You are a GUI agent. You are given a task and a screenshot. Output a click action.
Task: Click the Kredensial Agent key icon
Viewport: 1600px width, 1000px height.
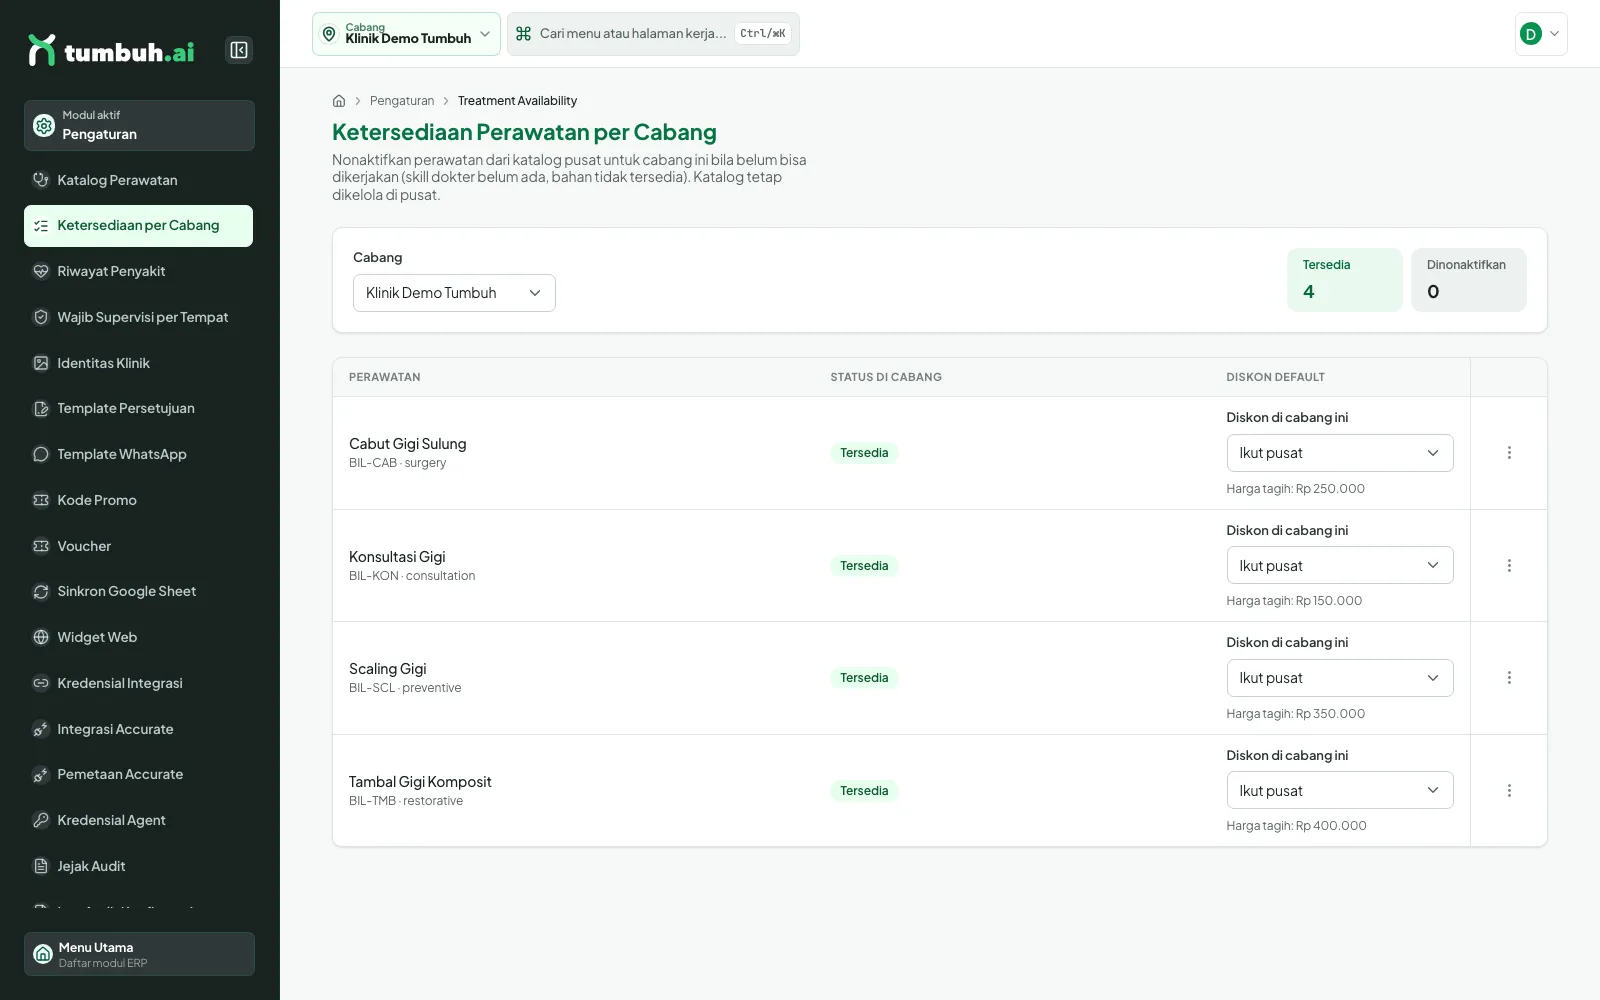coord(41,820)
